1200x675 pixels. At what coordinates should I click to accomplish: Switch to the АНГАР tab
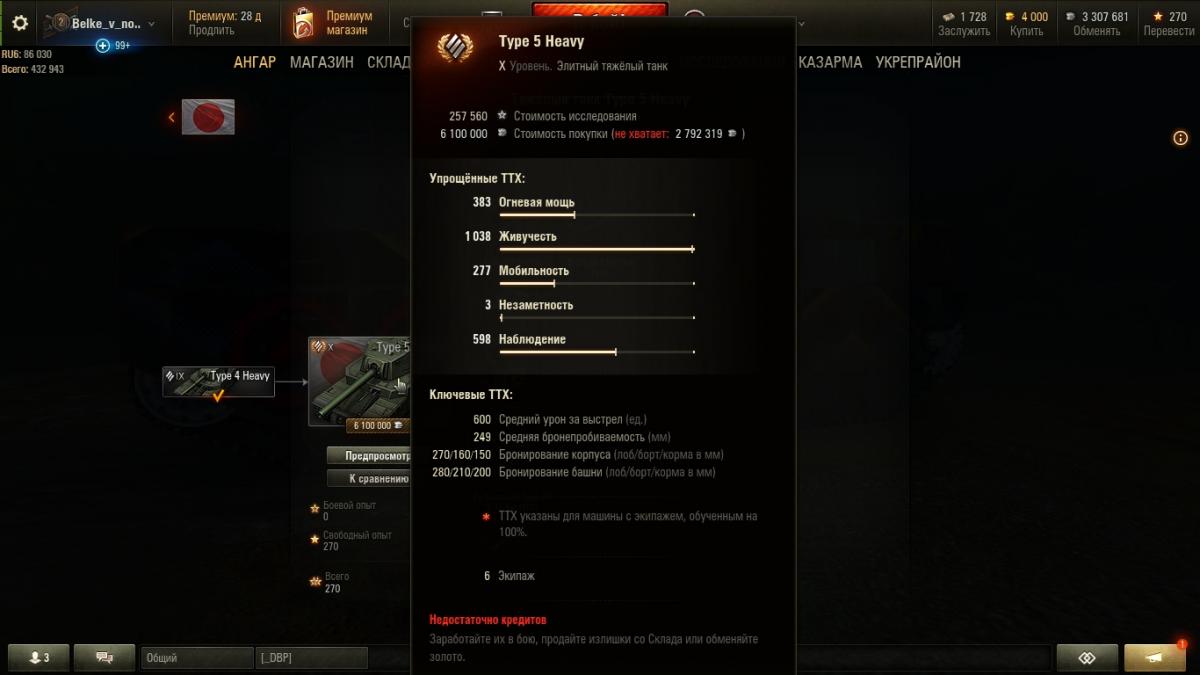[x=255, y=62]
